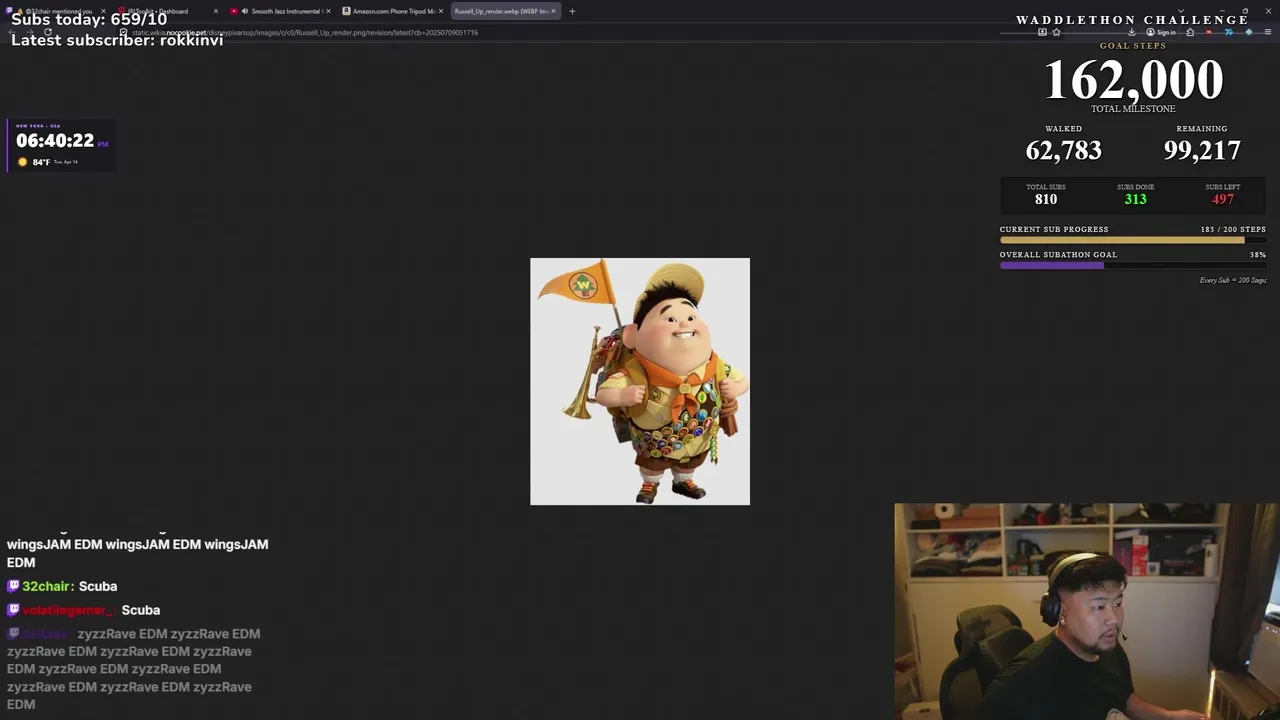Open the extensions icon beside Sign in
The image size is (1280, 720).
click(1190, 32)
